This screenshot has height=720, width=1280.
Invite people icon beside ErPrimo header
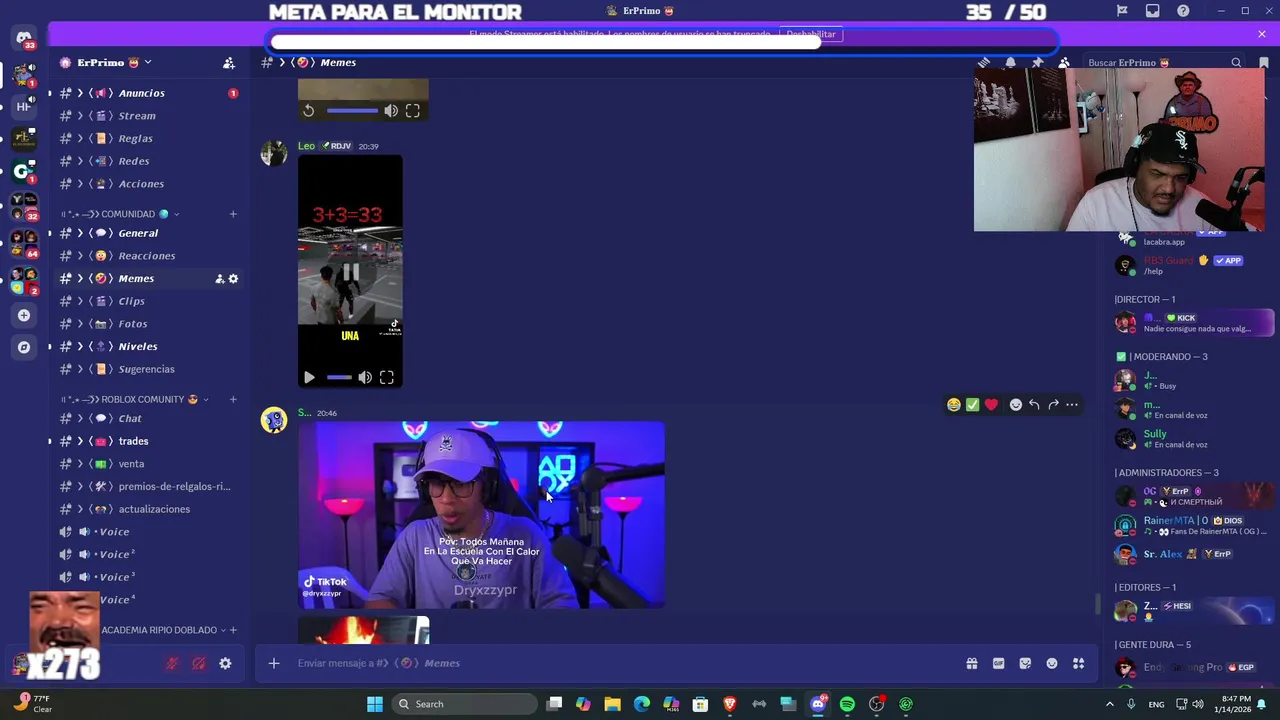pos(229,63)
